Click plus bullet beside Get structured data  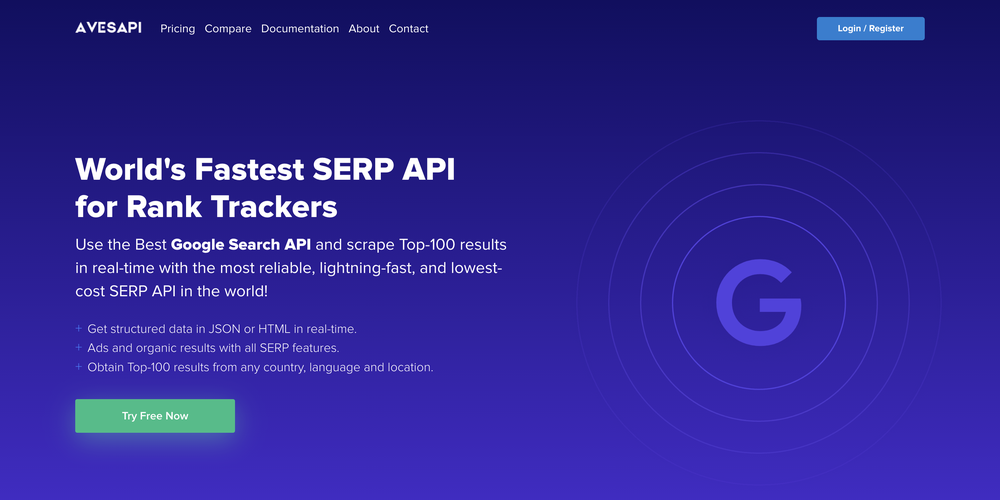pos(78,328)
